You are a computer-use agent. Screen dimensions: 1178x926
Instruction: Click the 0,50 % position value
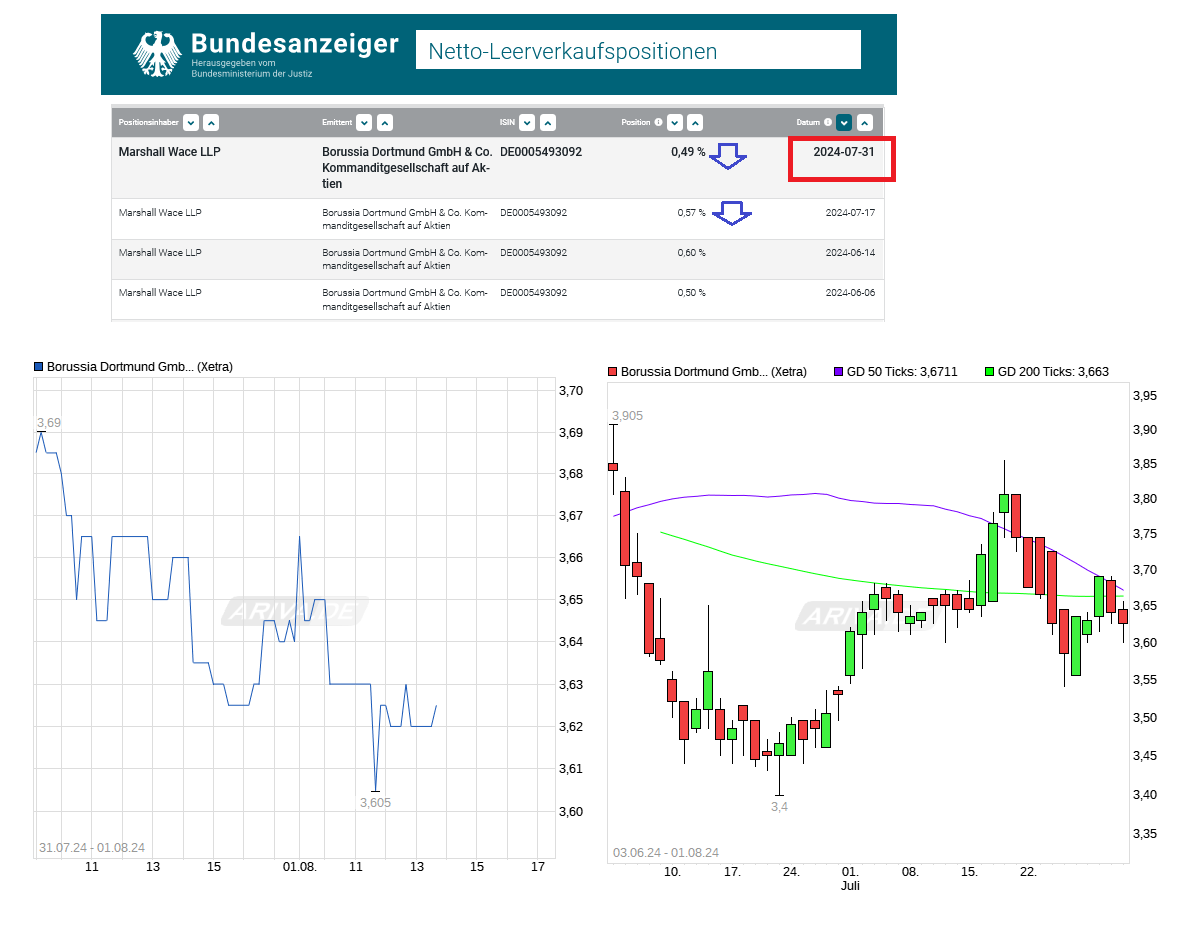[x=691, y=292]
